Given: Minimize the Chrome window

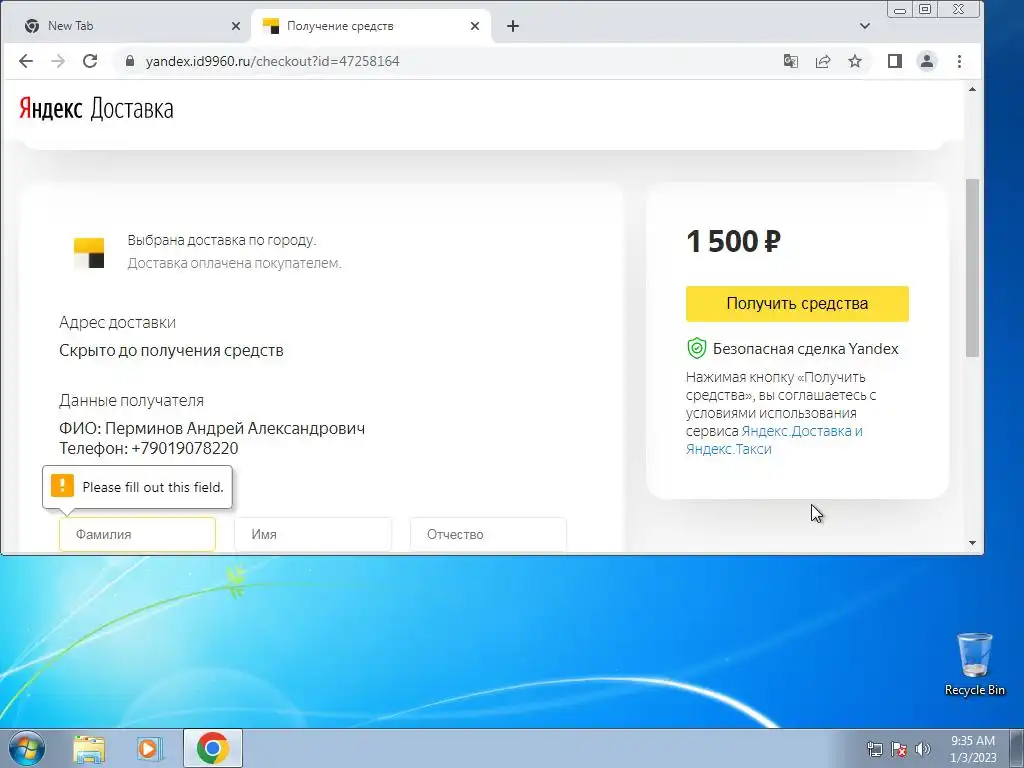Looking at the screenshot, I should coord(900,9).
